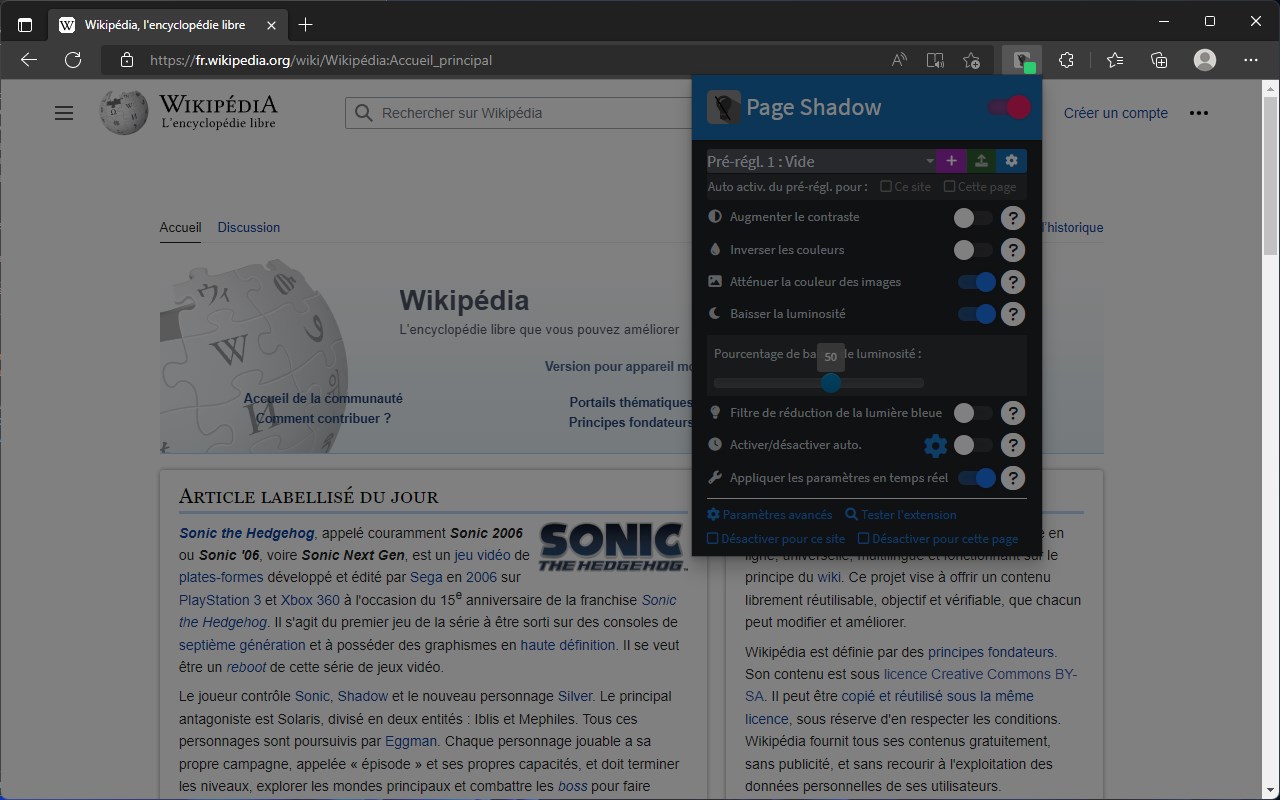Check the Ce site auto-preset checkbox
This screenshot has height=800, width=1280.
886,187
